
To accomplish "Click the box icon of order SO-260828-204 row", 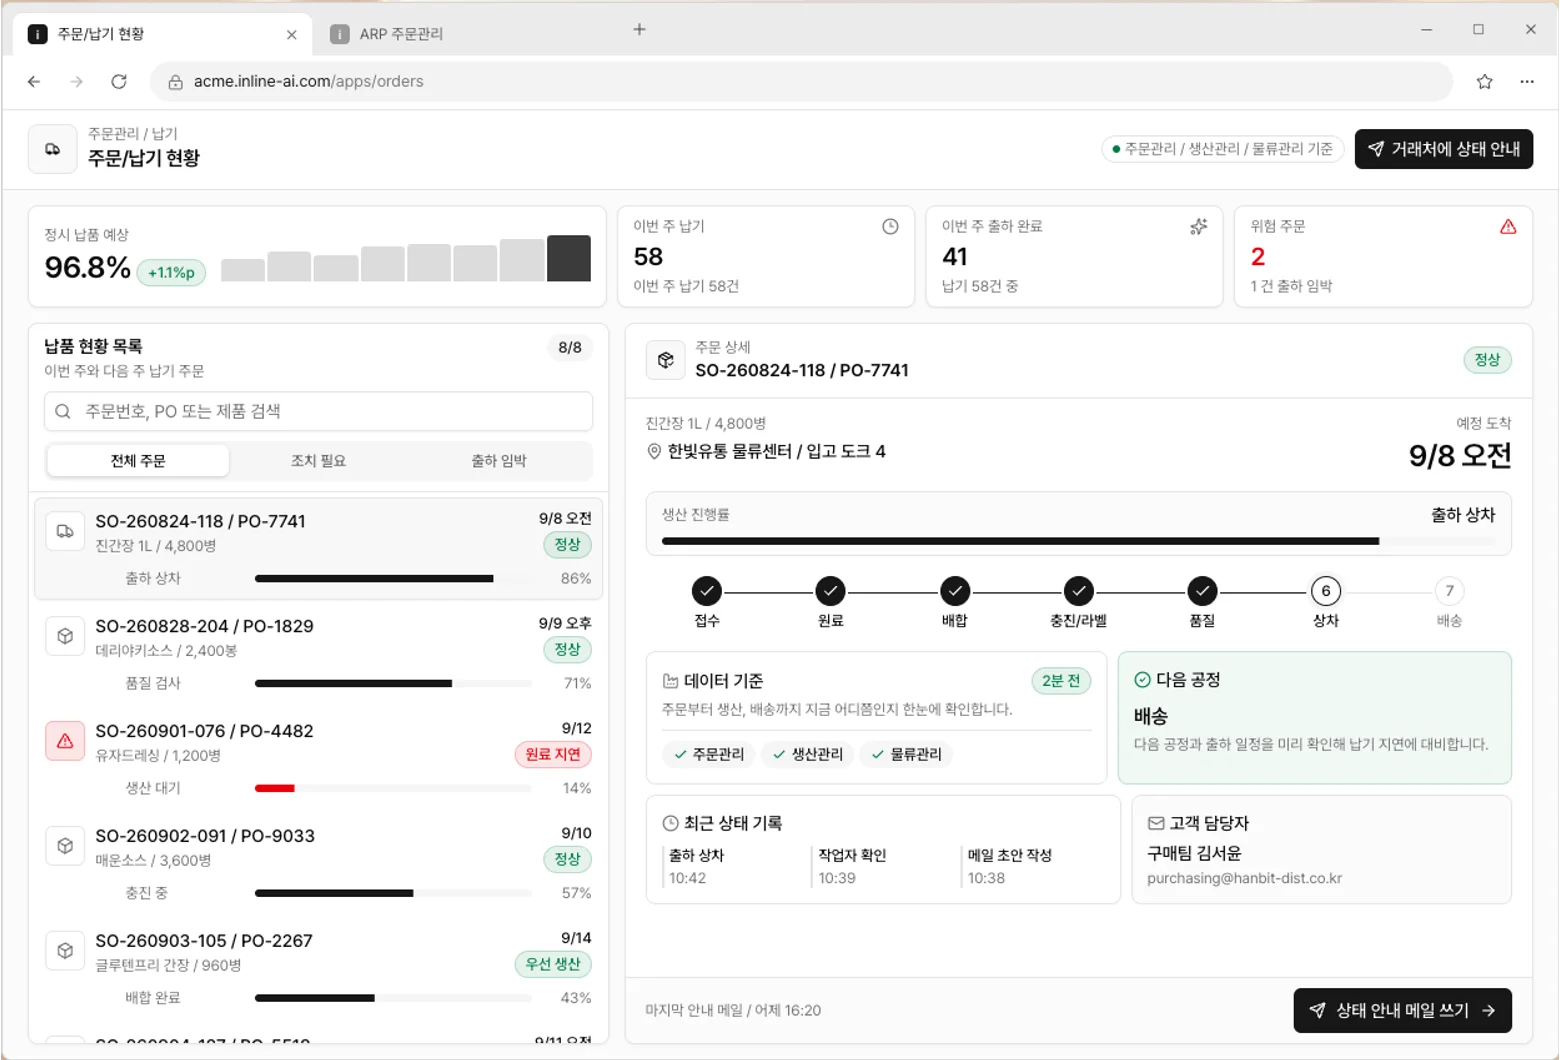I will (x=65, y=636).
